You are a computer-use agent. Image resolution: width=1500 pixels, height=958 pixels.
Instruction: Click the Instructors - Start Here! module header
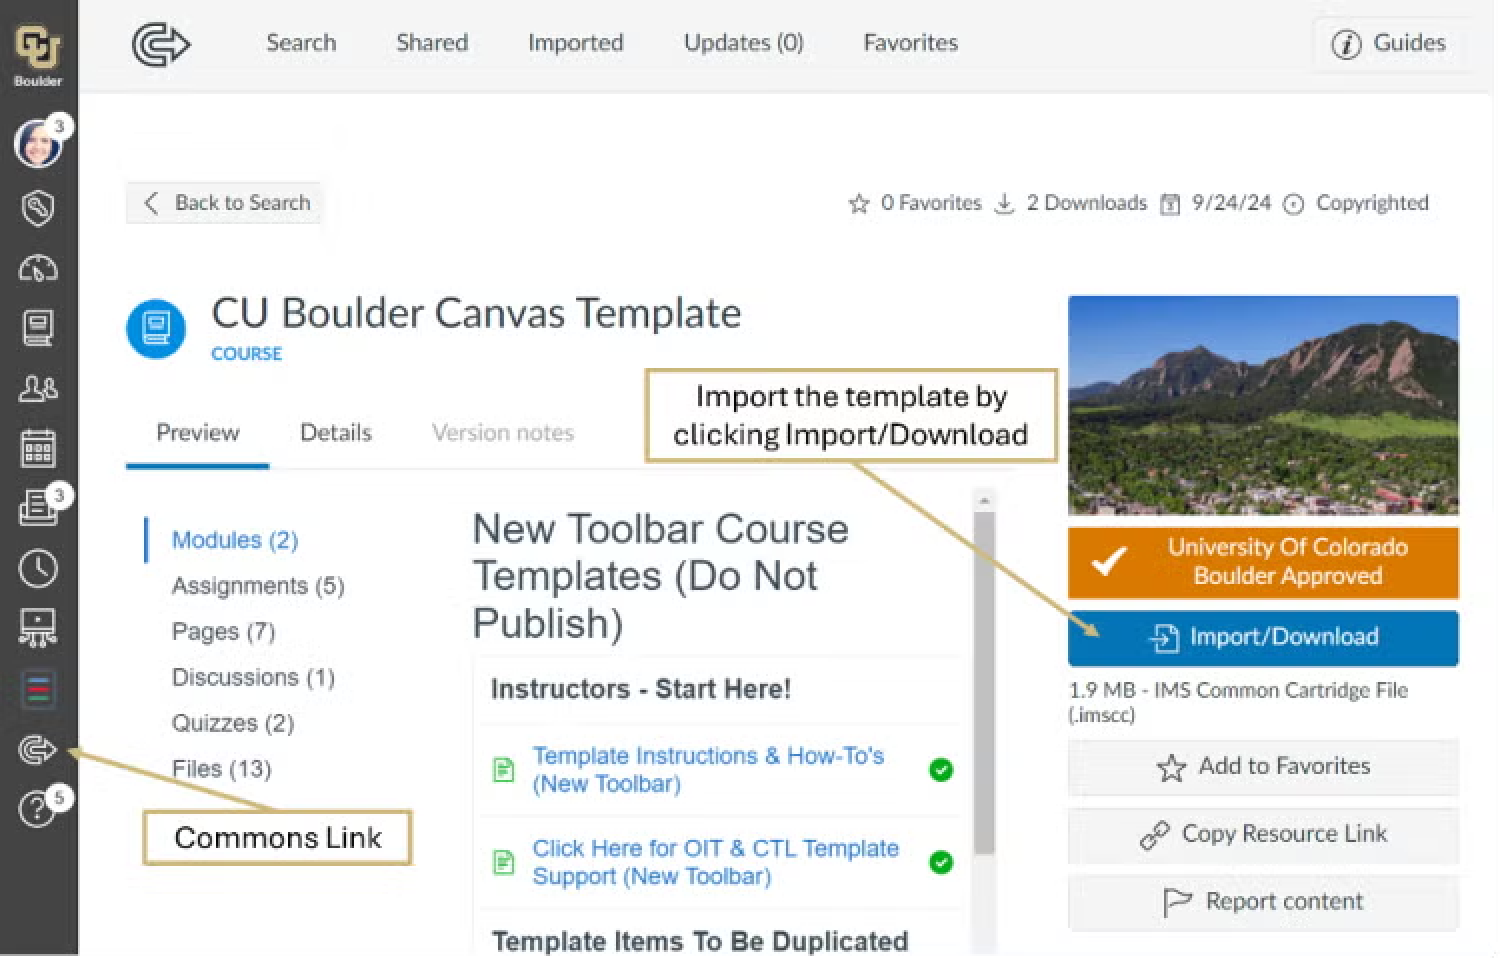641,689
